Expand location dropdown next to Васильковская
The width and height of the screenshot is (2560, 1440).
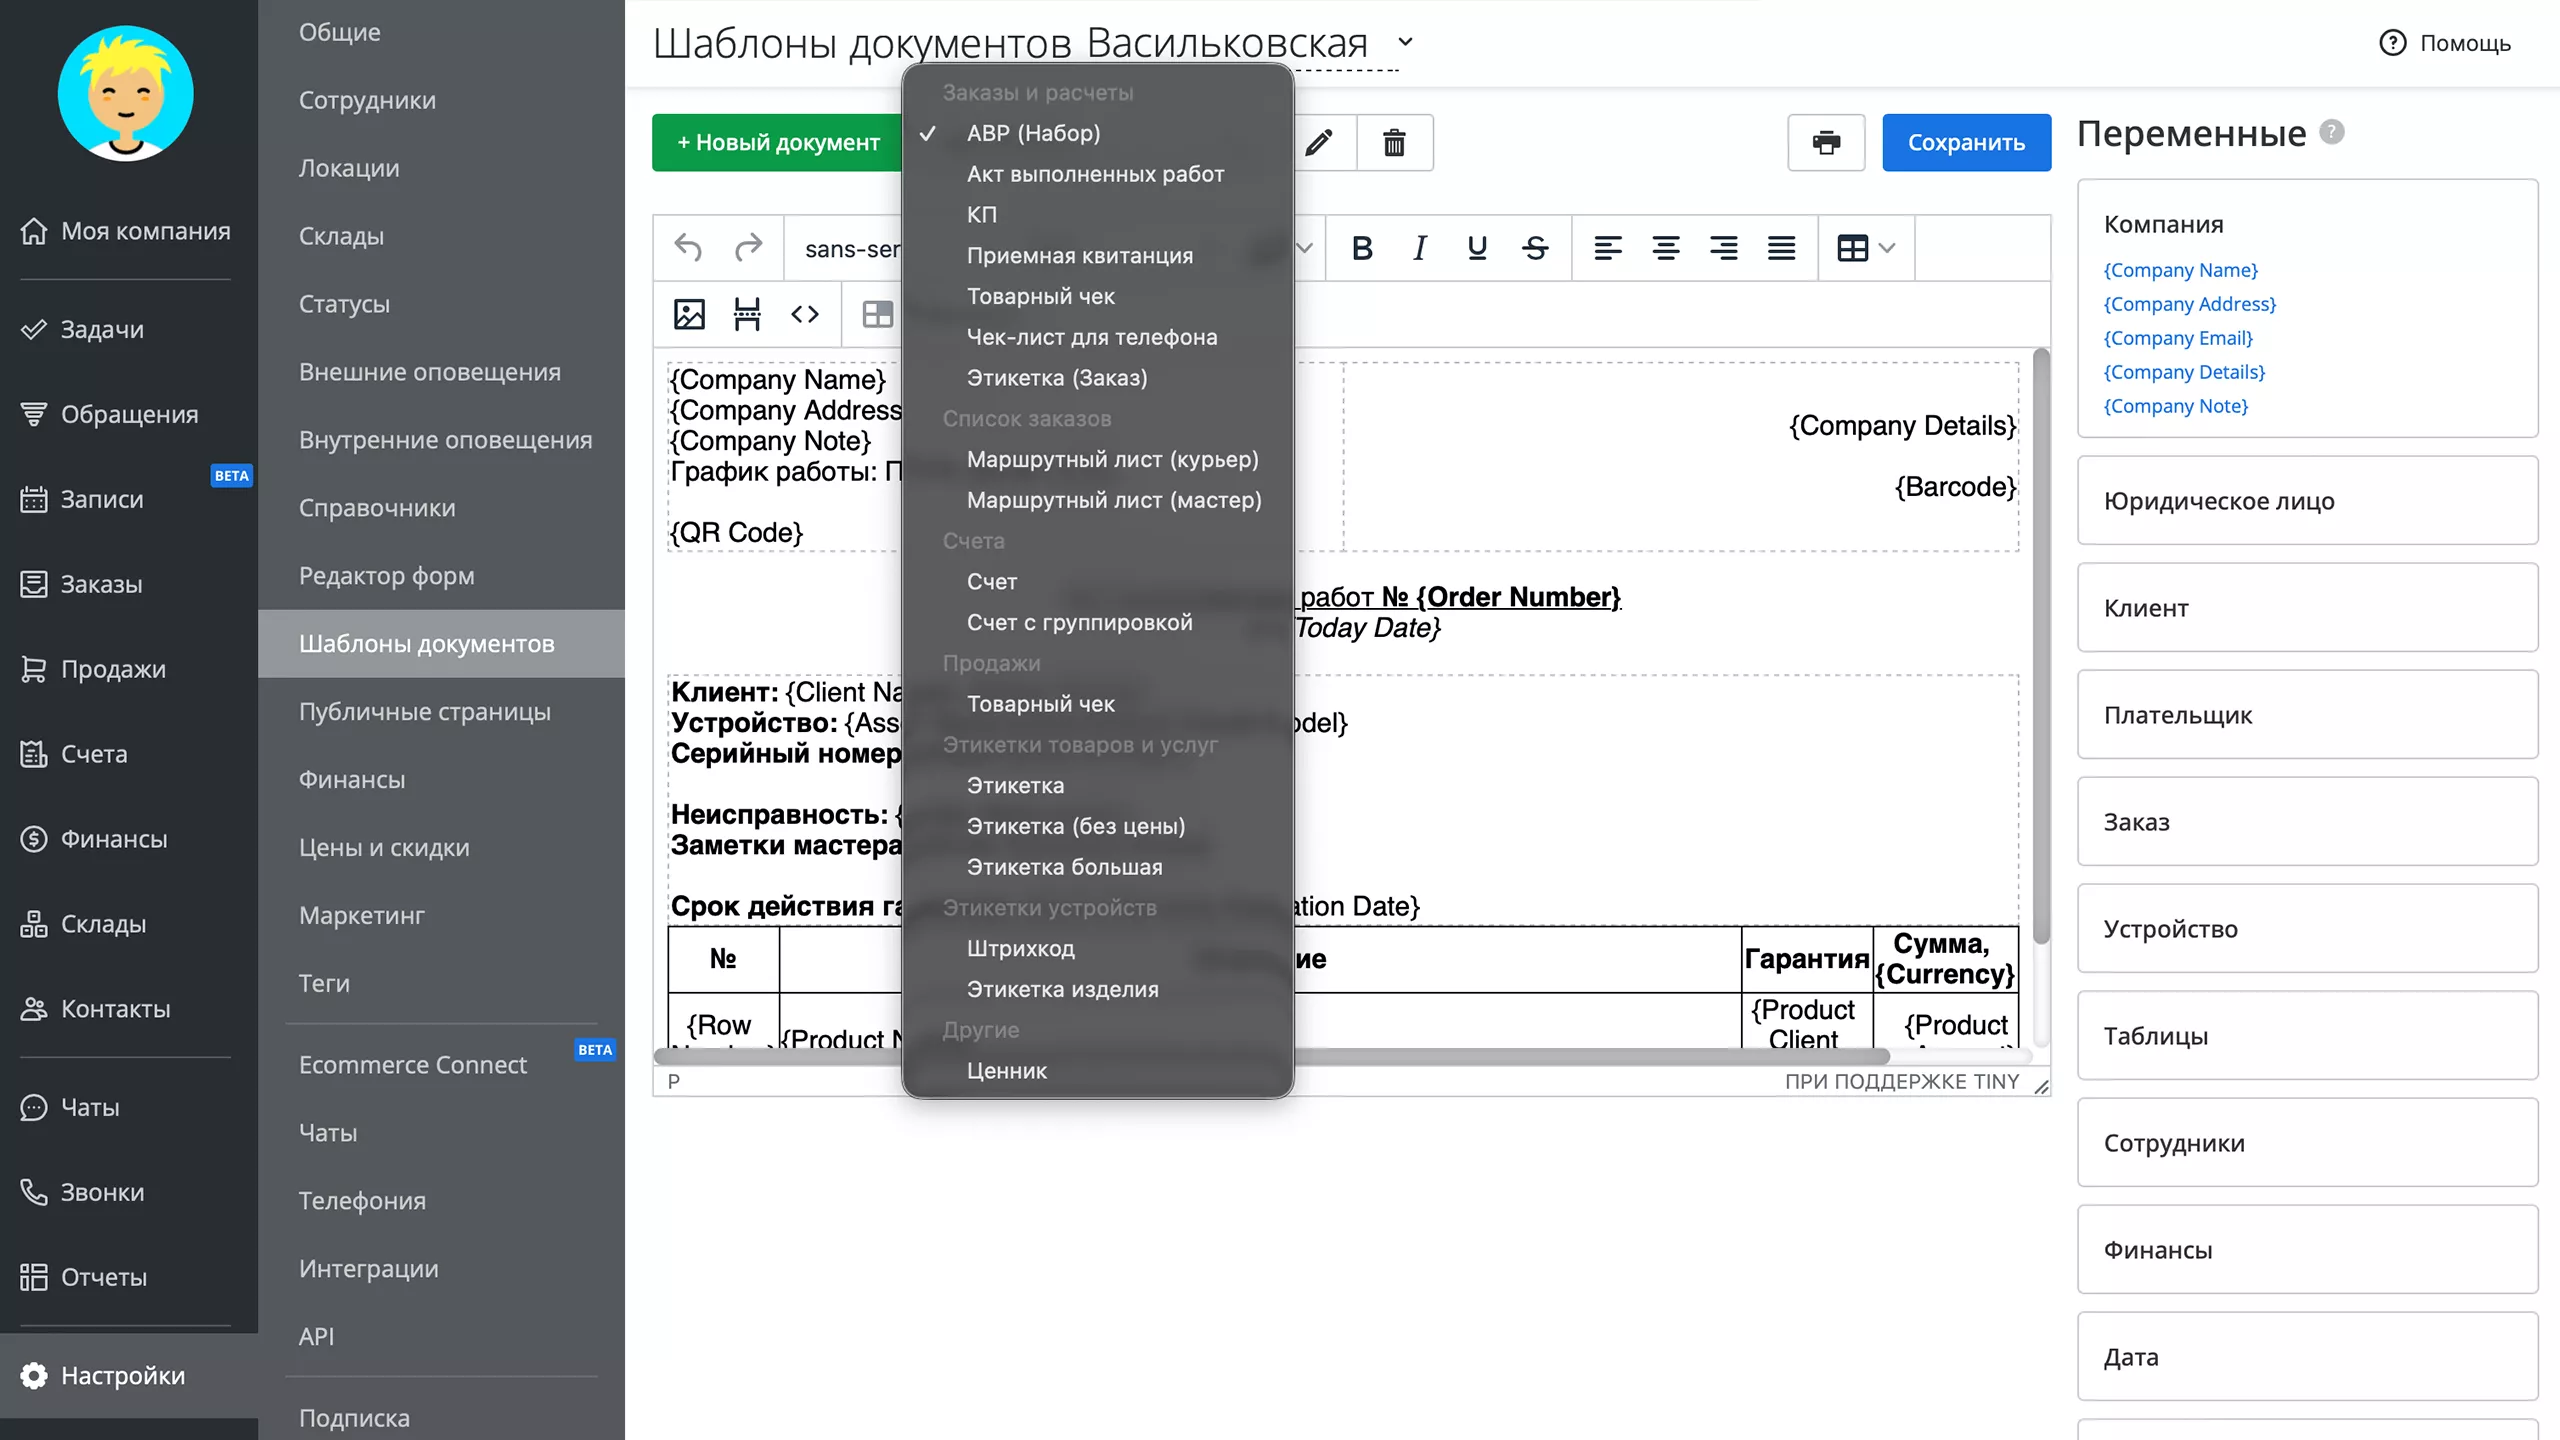coord(1405,42)
